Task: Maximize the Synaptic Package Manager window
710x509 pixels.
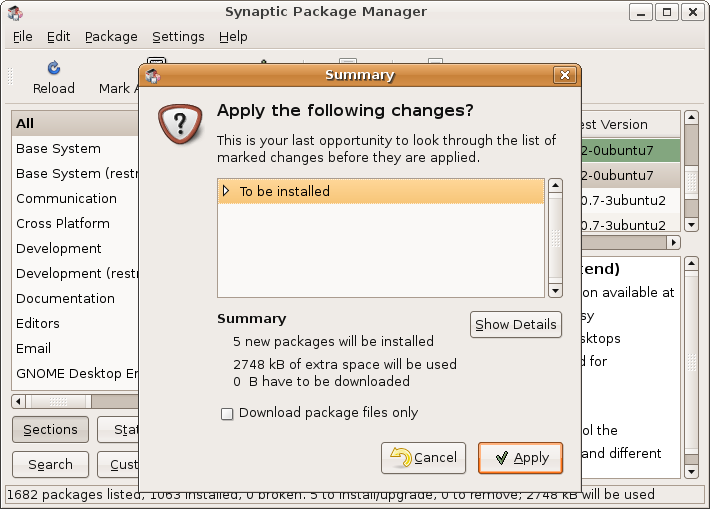Action: coord(667,12)
